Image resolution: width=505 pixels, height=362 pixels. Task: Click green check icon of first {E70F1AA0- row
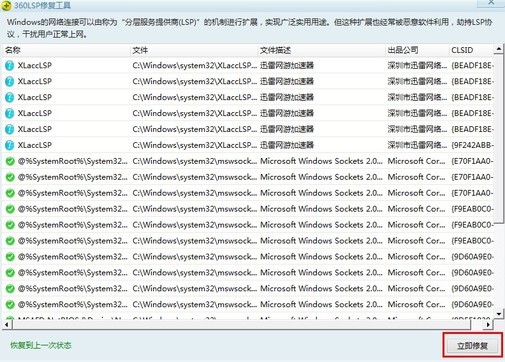point(10,161)
